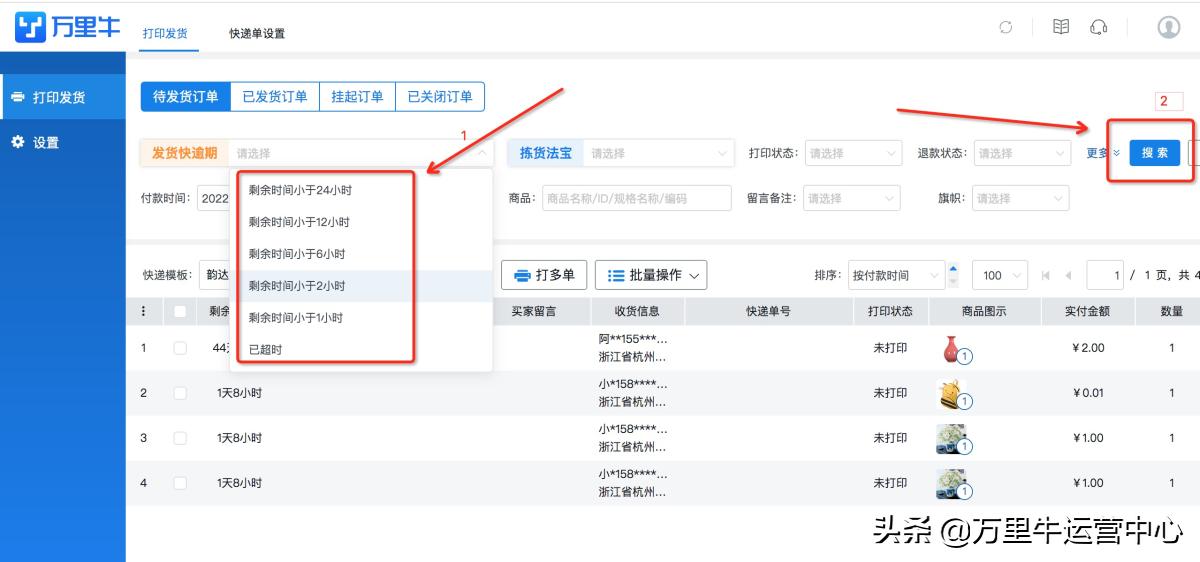Select the checkbox for order row 1
1200x562 pixels.
180,348
